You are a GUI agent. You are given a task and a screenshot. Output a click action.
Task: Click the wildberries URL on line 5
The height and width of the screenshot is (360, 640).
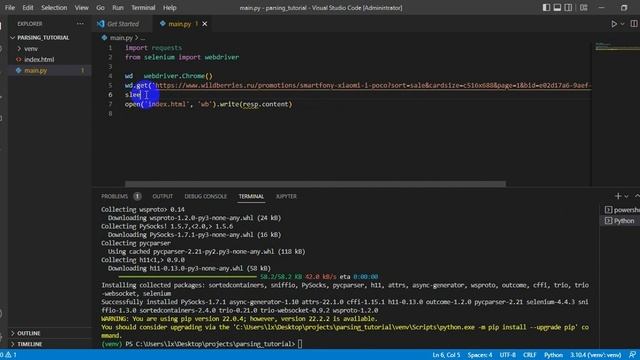(372, 85)
